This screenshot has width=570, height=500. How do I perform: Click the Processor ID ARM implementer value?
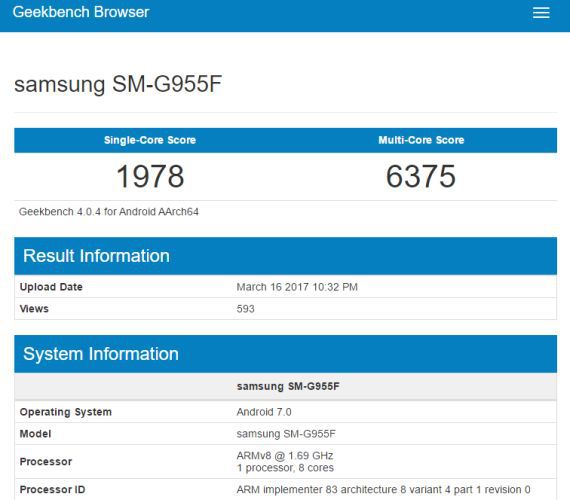384,489
